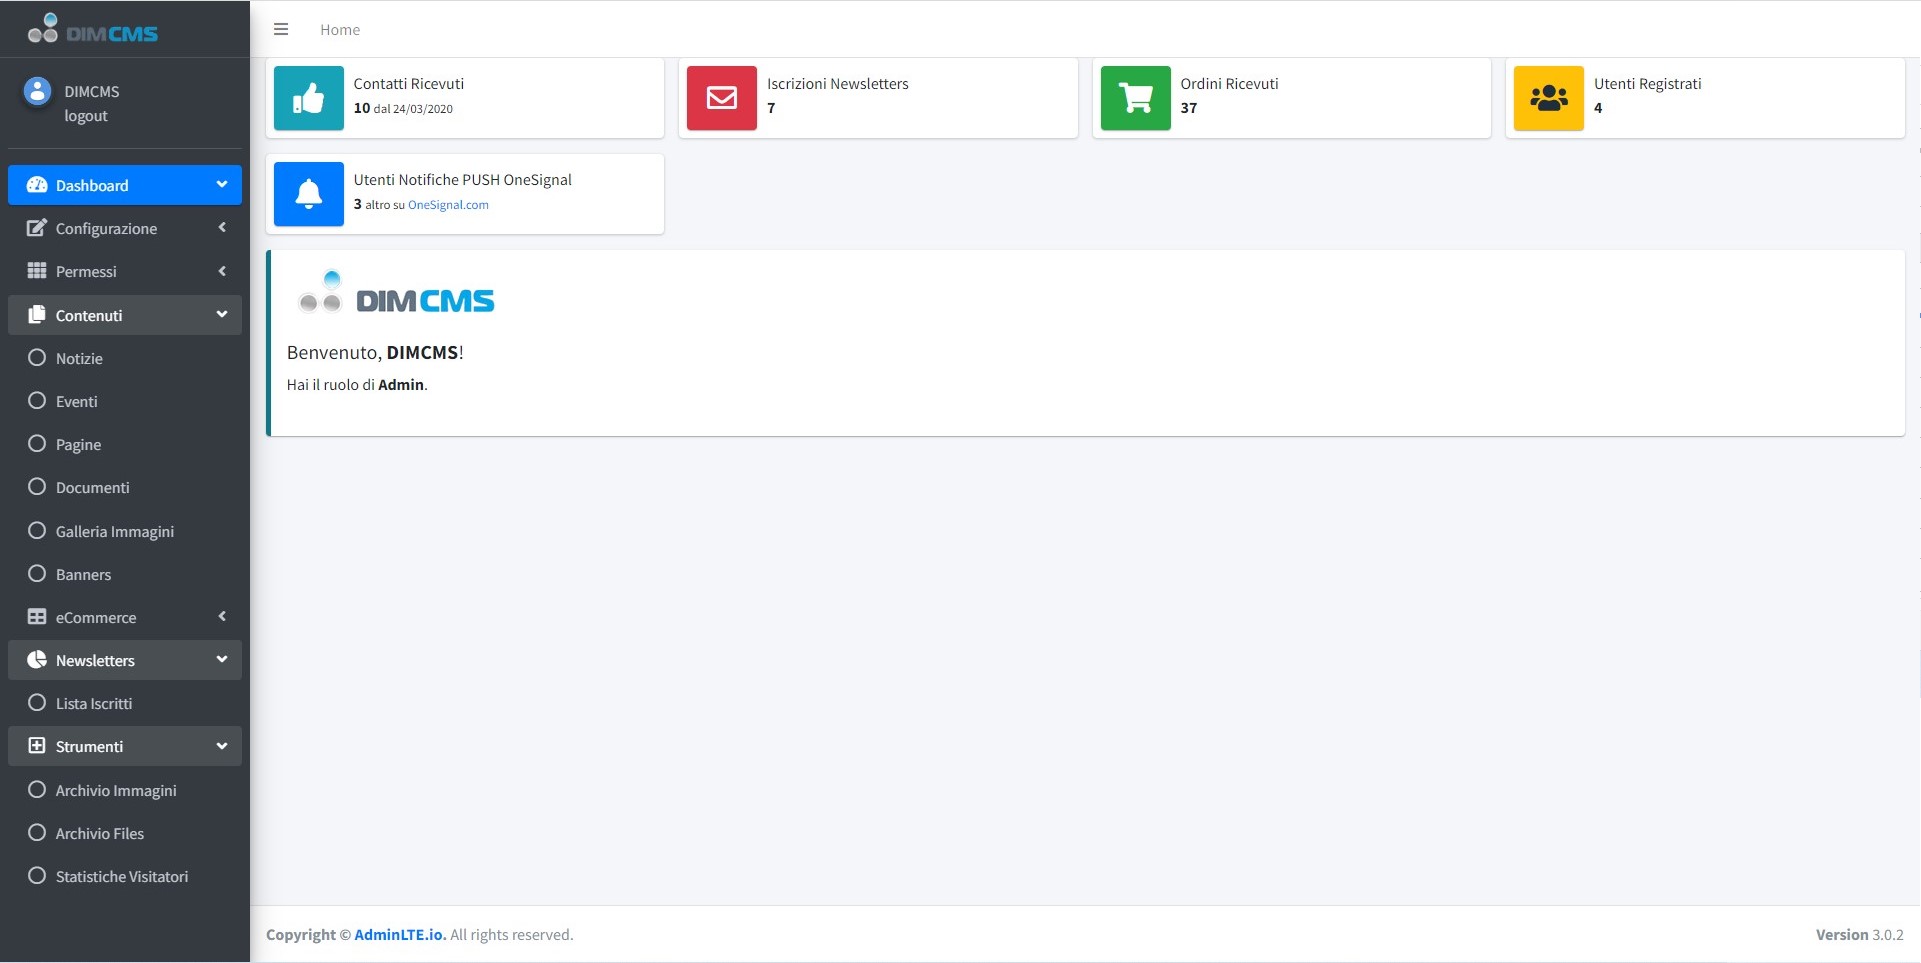This screenshot has width=1921, height=963.
Task: Click the Benvenuto, DIMCMS! greeting text
Action: tap(375, 353)
